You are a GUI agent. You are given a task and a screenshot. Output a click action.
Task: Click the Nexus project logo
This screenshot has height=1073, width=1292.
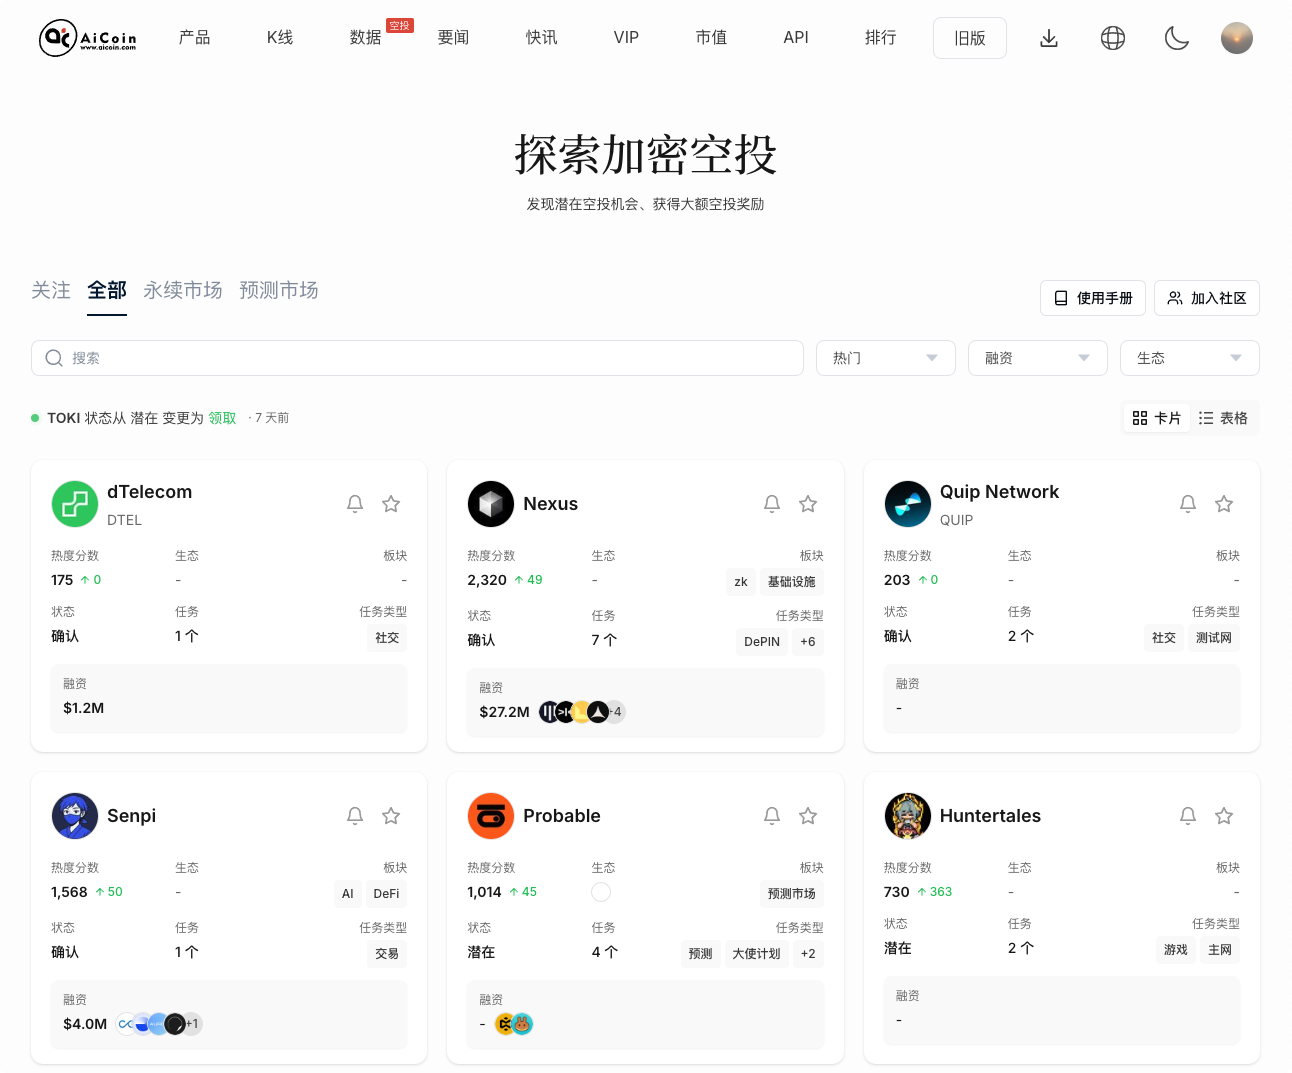490,503
